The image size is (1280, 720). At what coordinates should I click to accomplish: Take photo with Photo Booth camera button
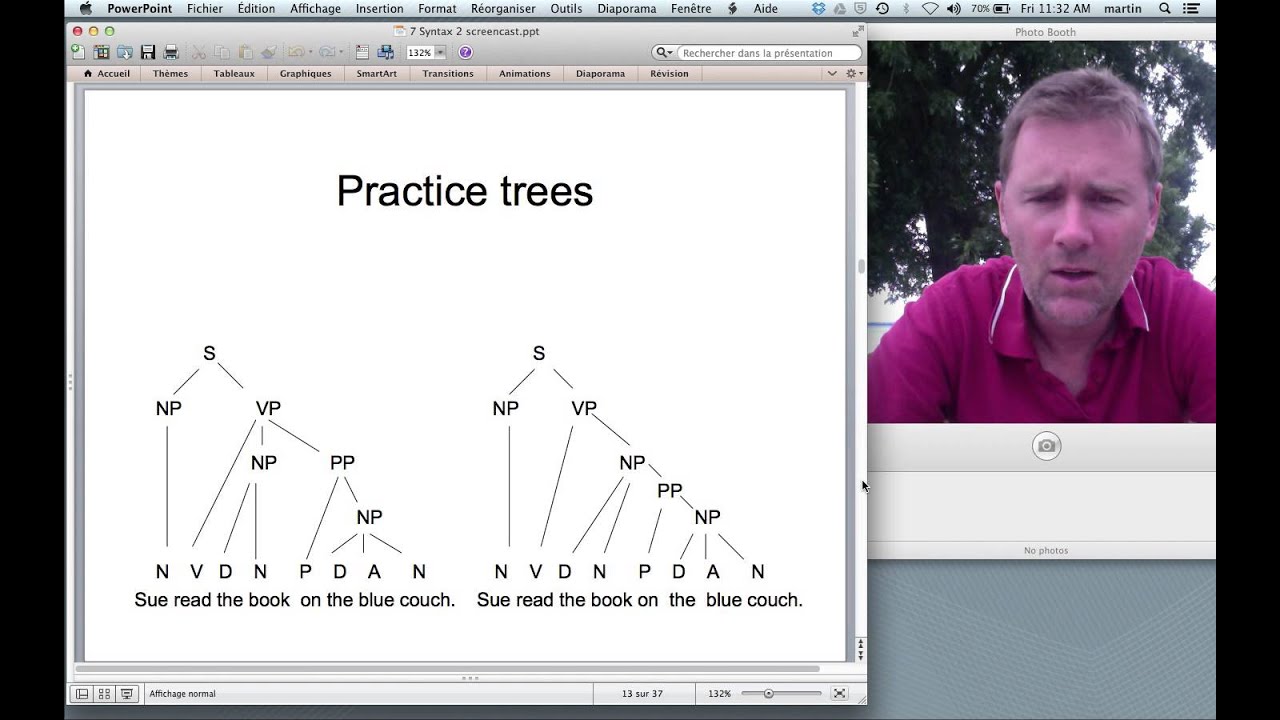pyautogui.click(x=1046, y=446)
